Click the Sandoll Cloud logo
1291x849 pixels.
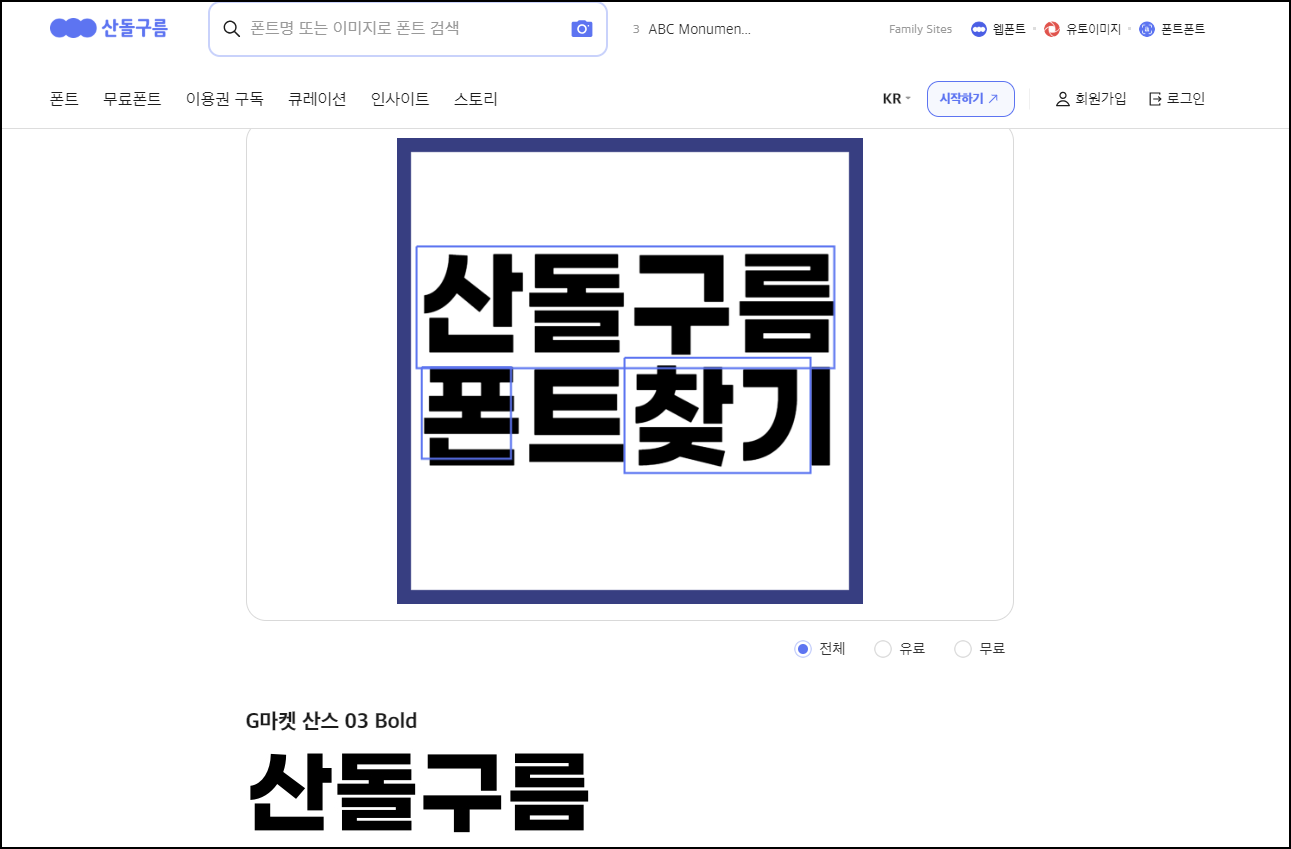coord(109,28)
